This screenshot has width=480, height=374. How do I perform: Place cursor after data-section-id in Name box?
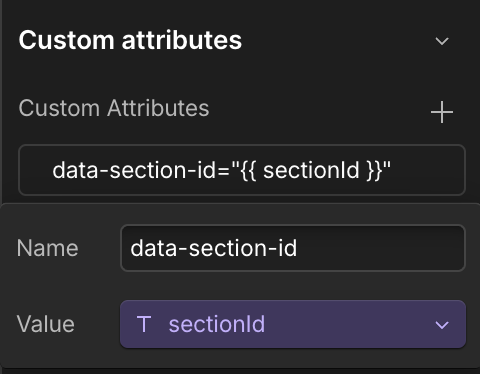(298, 248)
